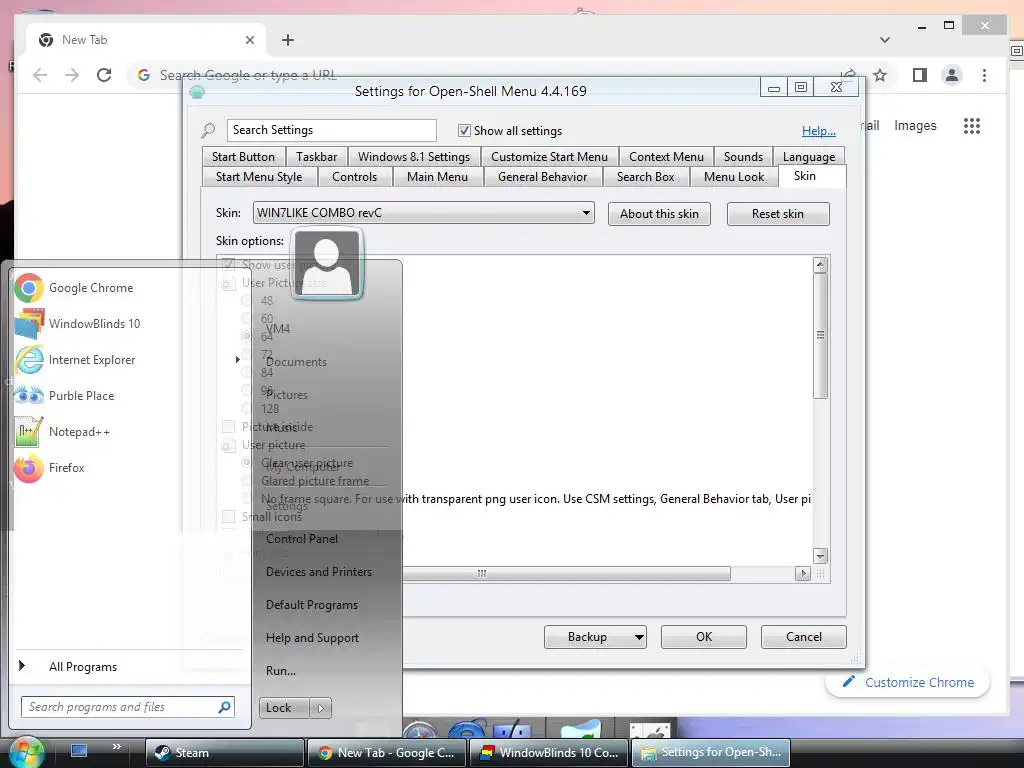Switch to WindowBlinds 10 taskbar button
This screenshot has width=1024, height=768.
[x=548, y=752]
